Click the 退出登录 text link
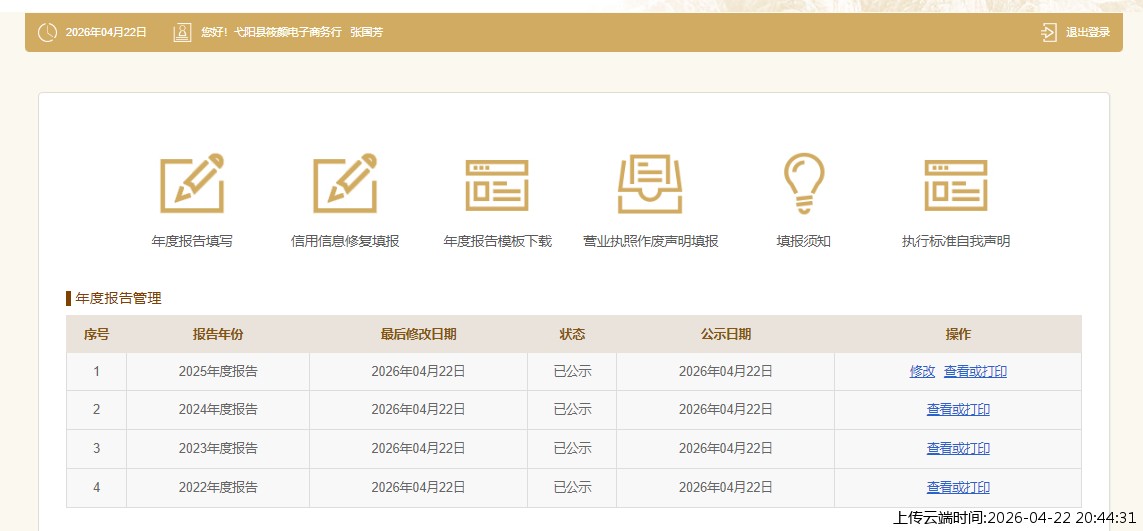 coord(1087,32)
